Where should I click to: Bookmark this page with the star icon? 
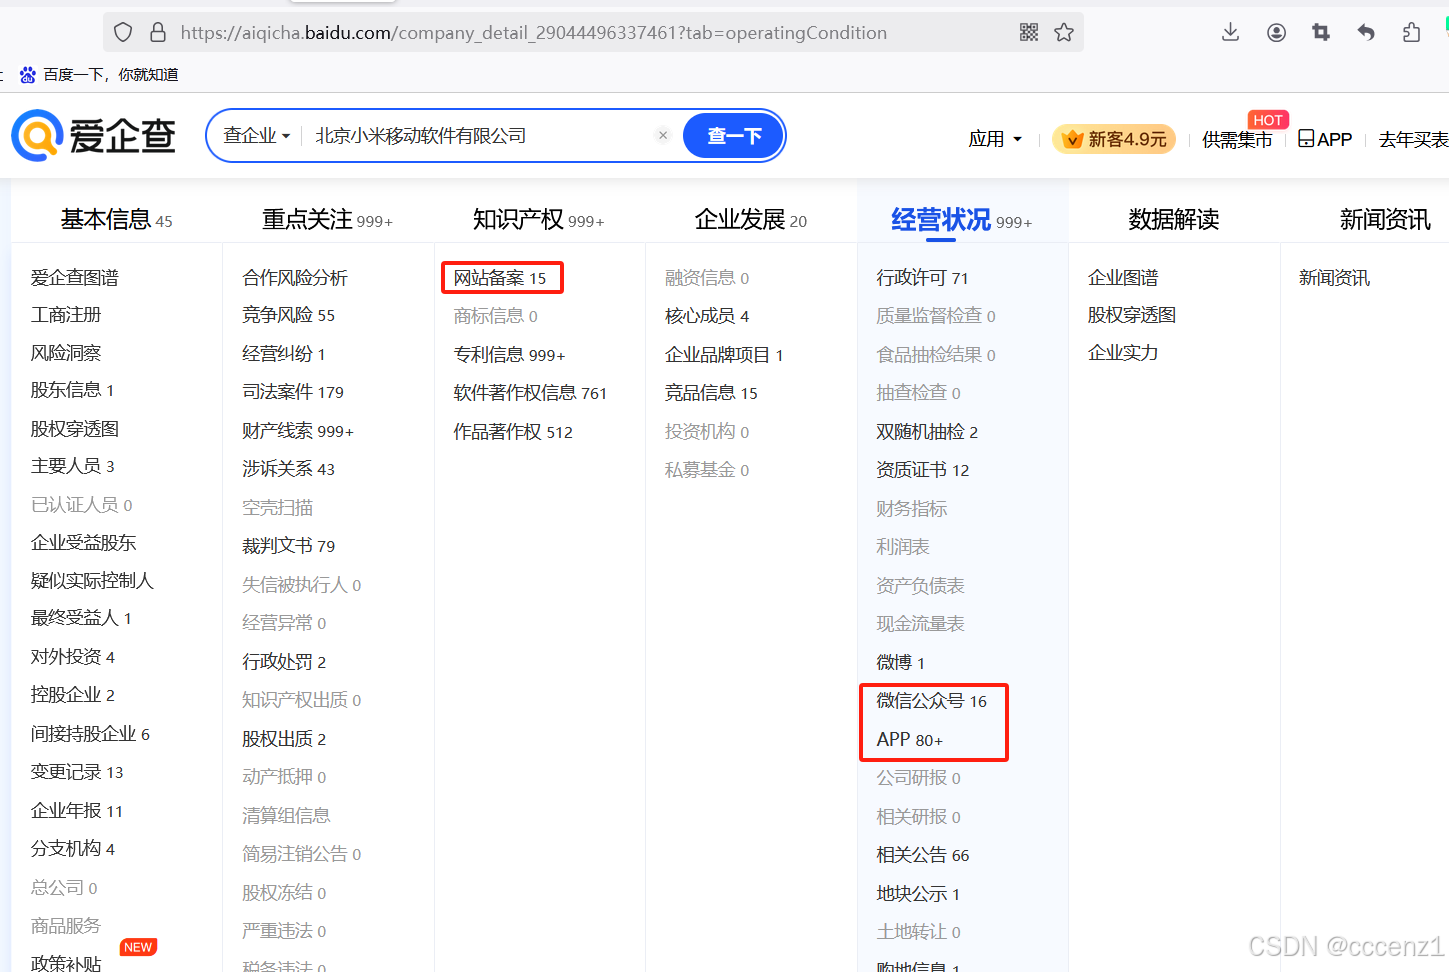[1064, 33]
